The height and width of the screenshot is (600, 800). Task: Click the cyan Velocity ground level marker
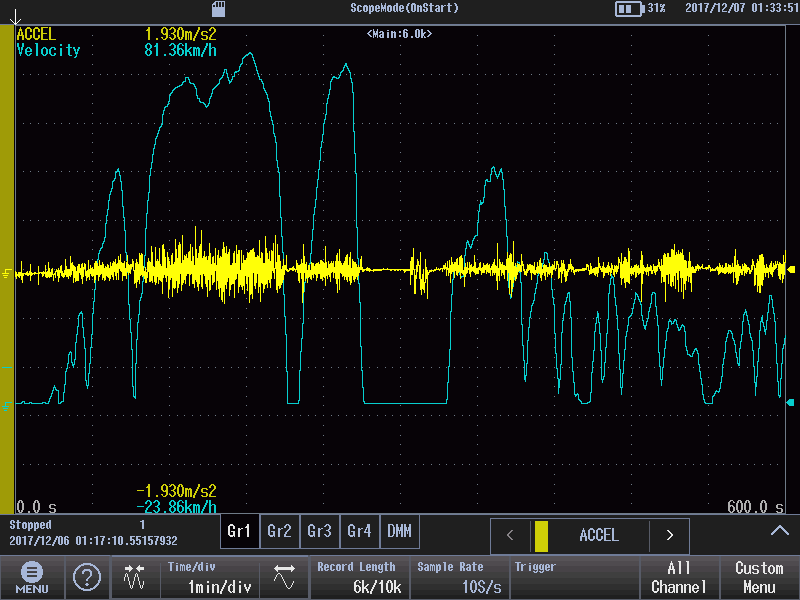coord(8,405)
